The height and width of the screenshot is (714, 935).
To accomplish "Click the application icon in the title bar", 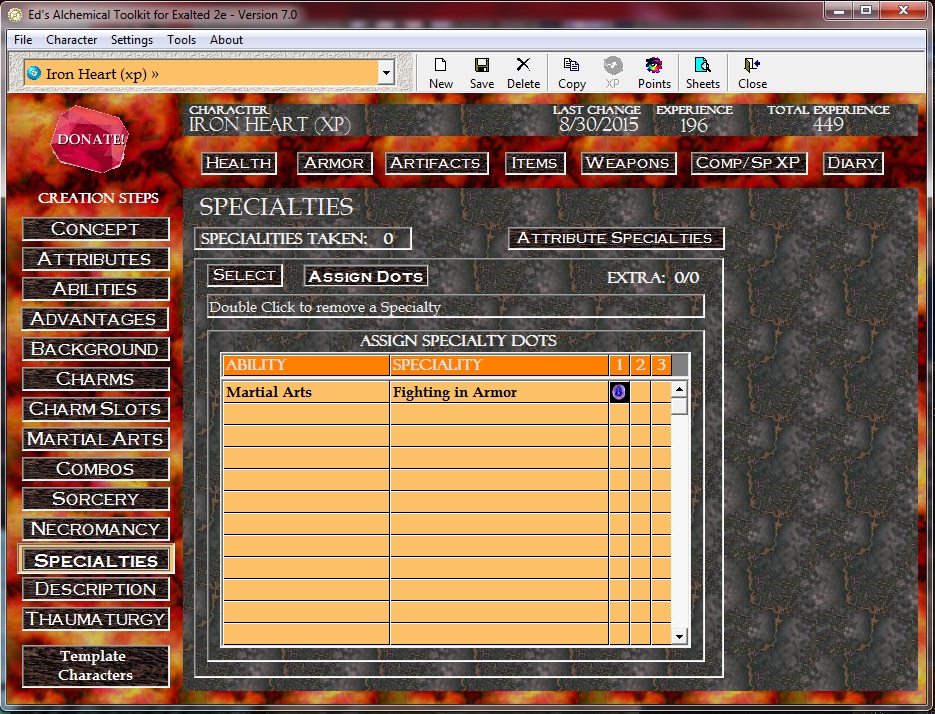I will point(14,14).
